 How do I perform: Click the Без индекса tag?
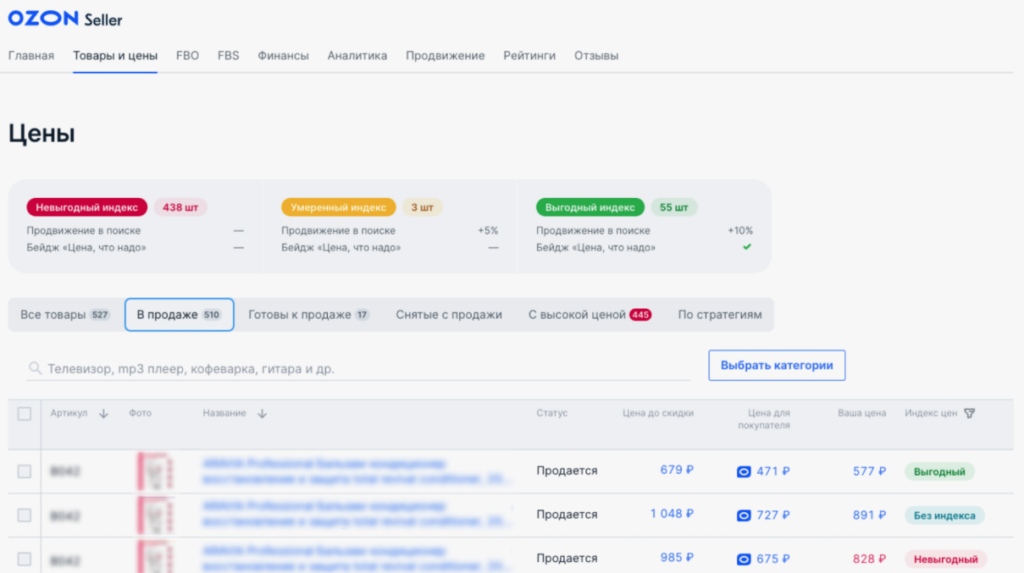pos(944,515)
